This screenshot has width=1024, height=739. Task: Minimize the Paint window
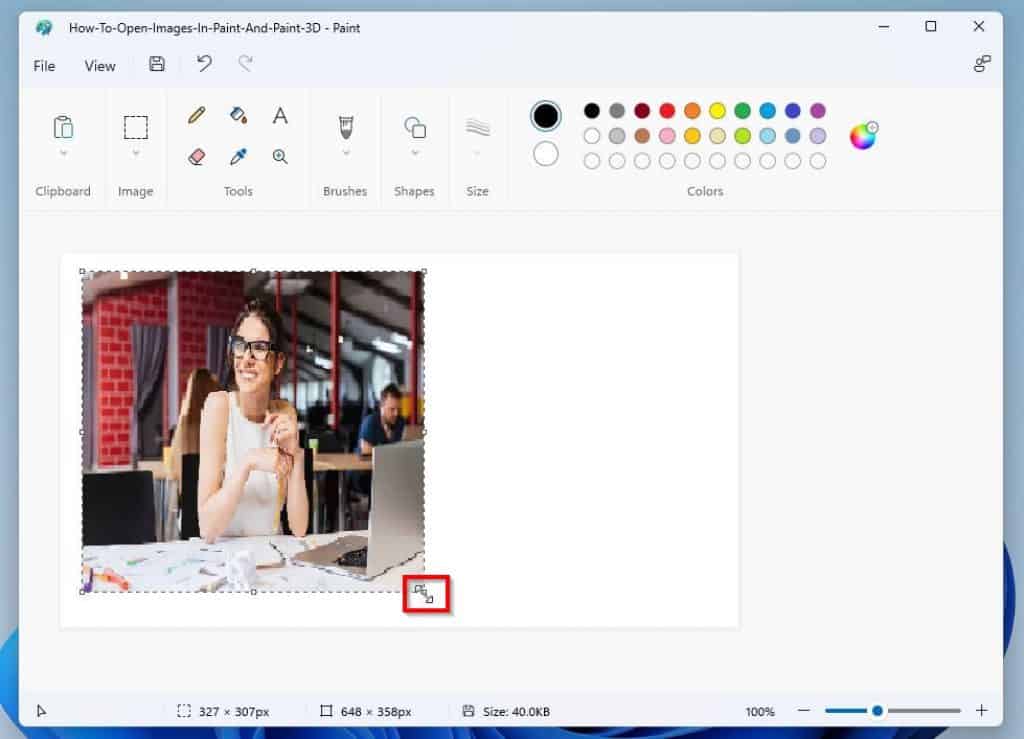pos(884,26)
